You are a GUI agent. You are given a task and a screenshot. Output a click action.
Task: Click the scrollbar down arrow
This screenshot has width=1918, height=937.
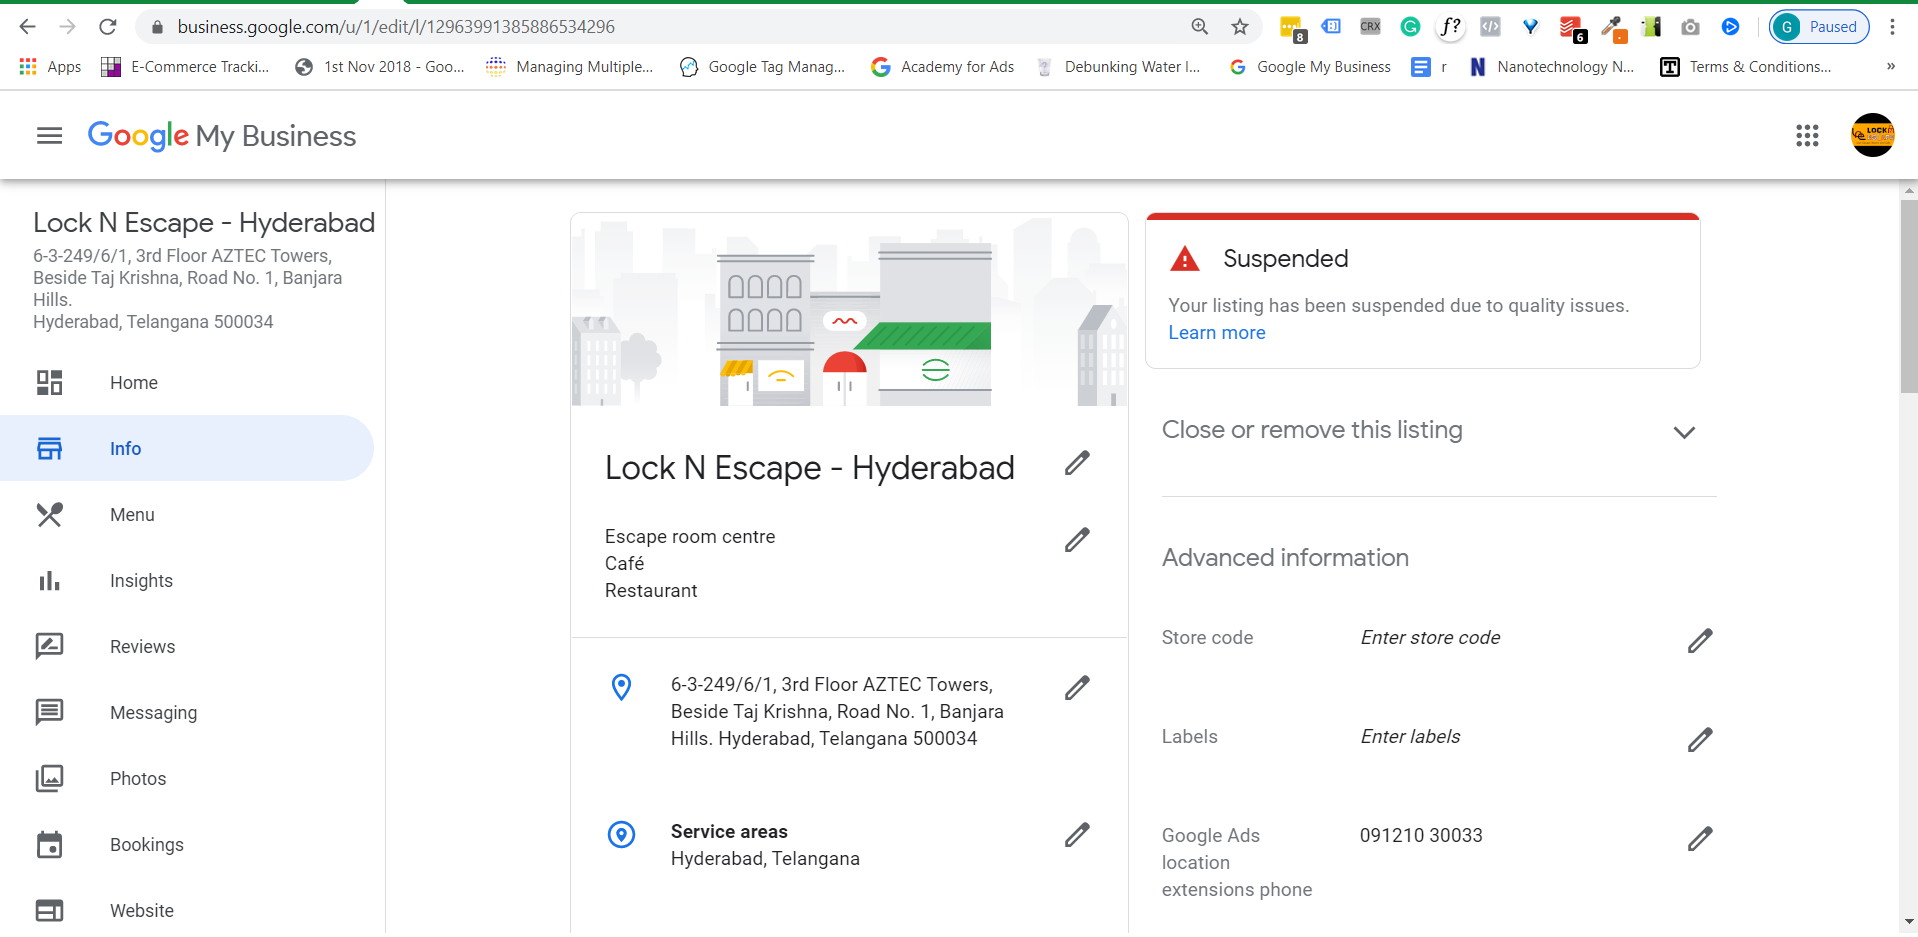[1909, 921]
